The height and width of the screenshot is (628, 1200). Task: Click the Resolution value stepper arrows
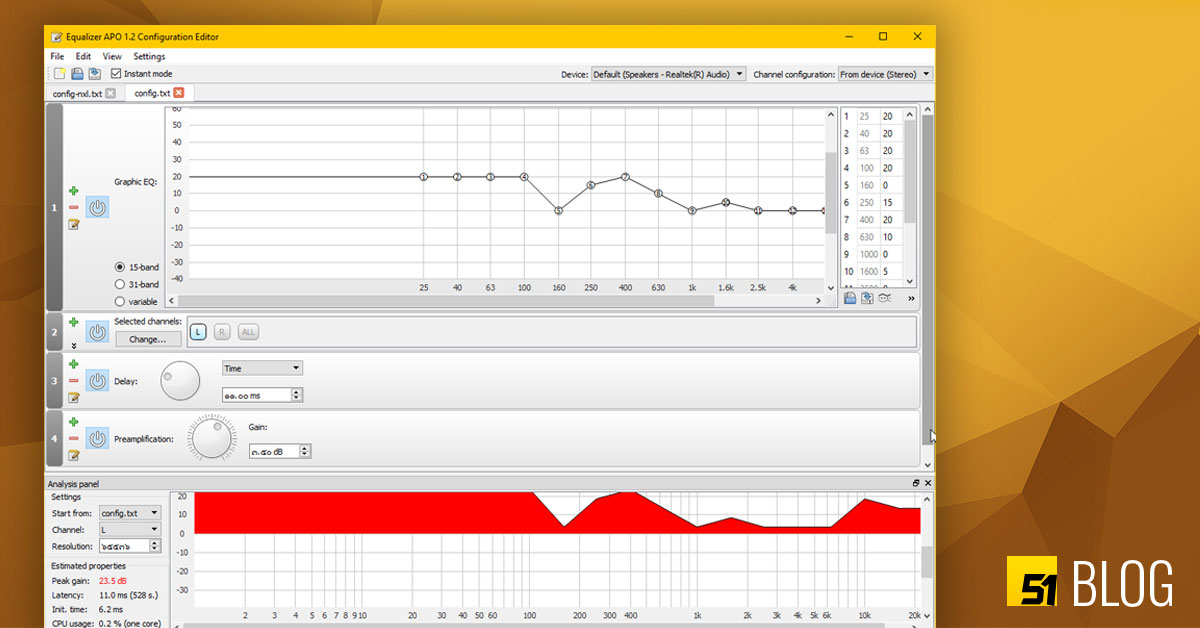pyautogui.click(x=154, y=546)
